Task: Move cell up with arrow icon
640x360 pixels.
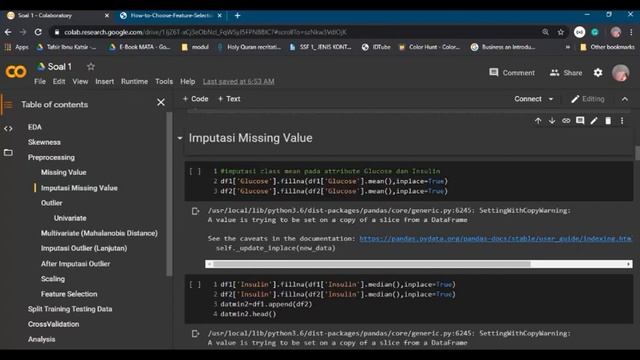Action: click(538, 121)
